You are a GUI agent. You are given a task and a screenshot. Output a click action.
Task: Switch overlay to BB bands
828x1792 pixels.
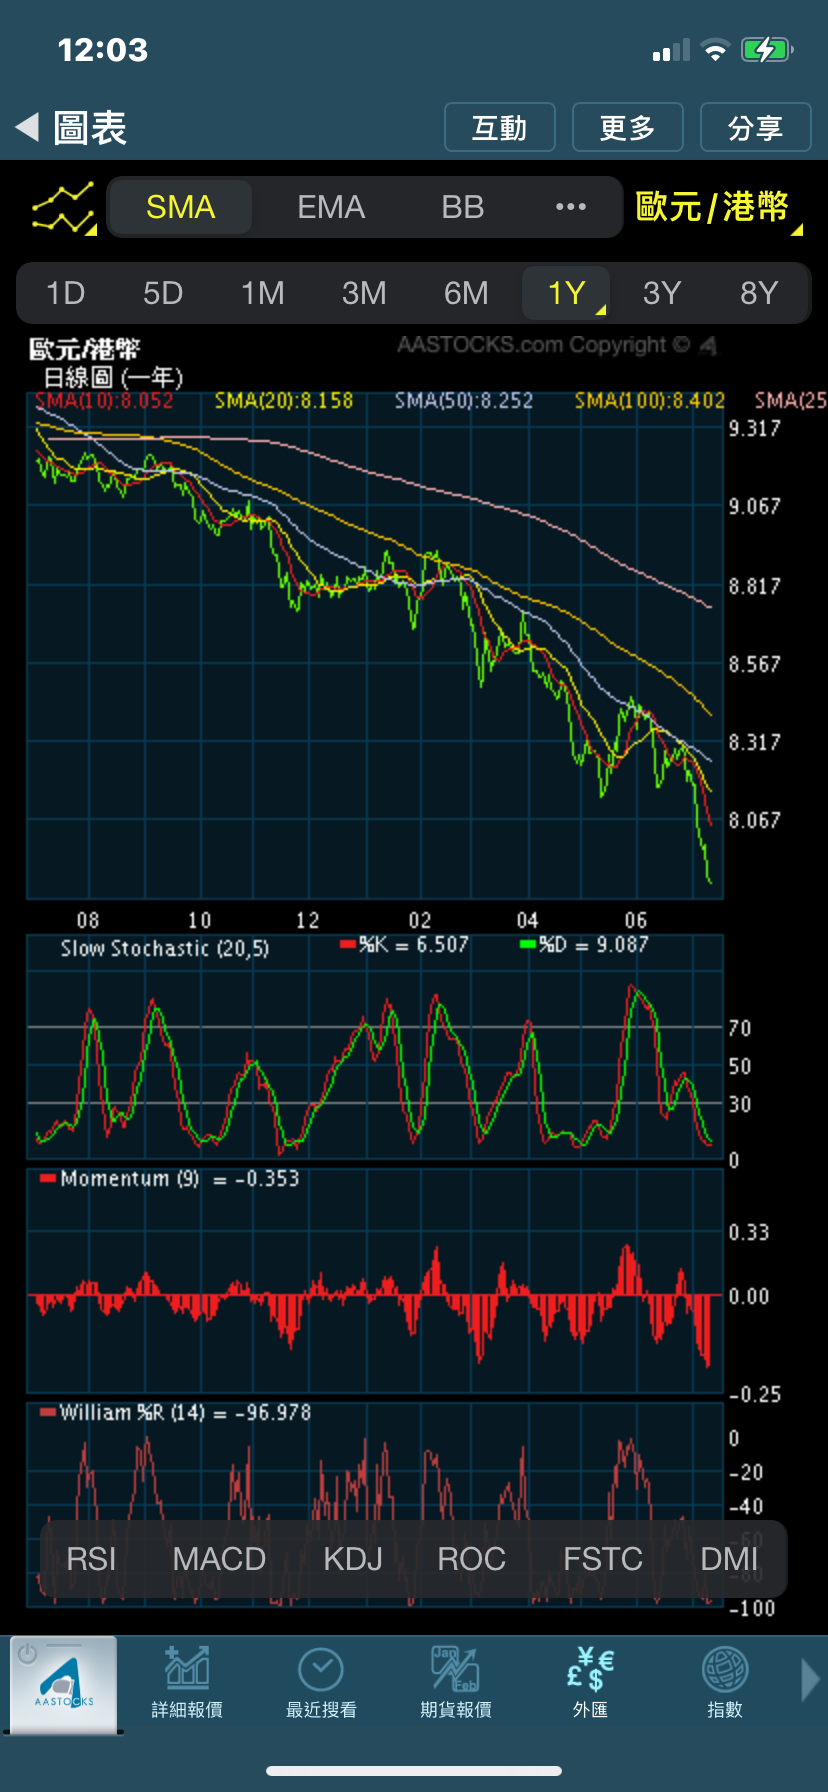coord(462,207)
